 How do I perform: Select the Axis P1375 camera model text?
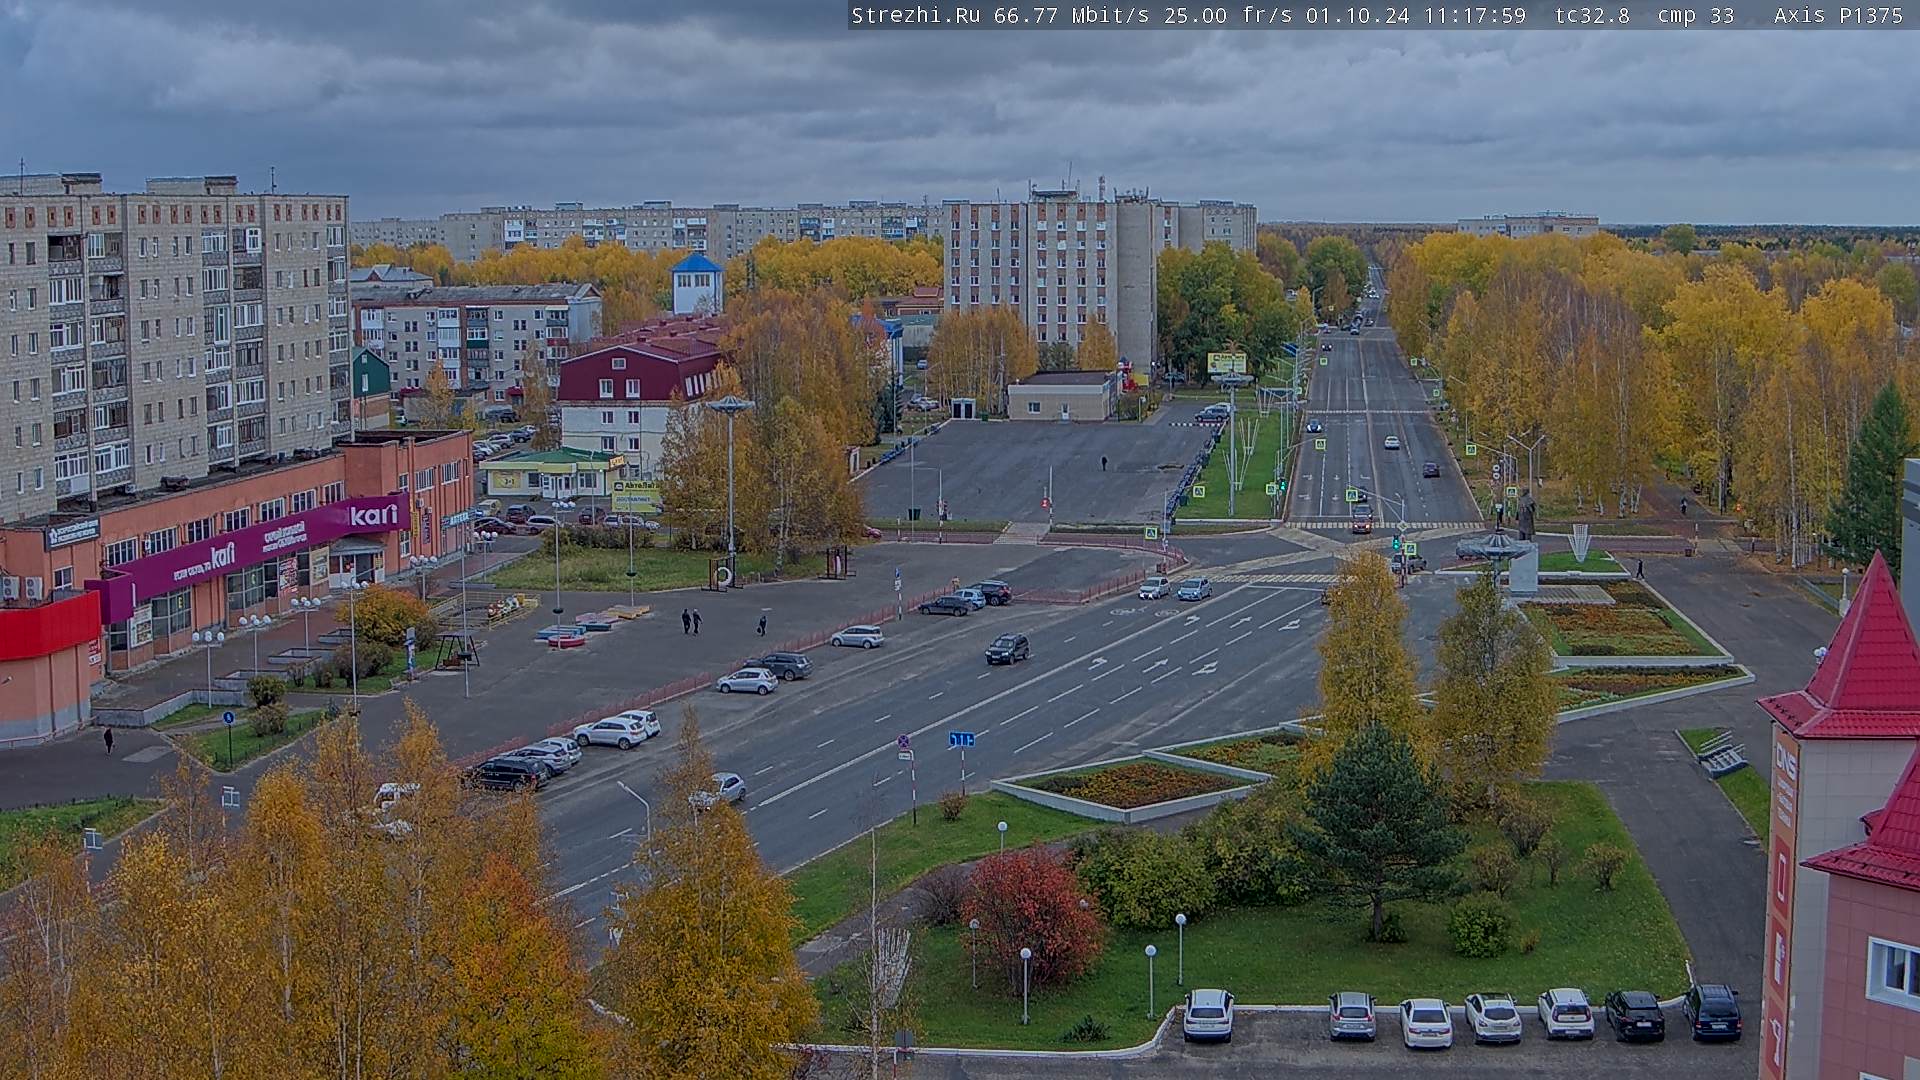pyautogui.click(x=1838, y=15)
